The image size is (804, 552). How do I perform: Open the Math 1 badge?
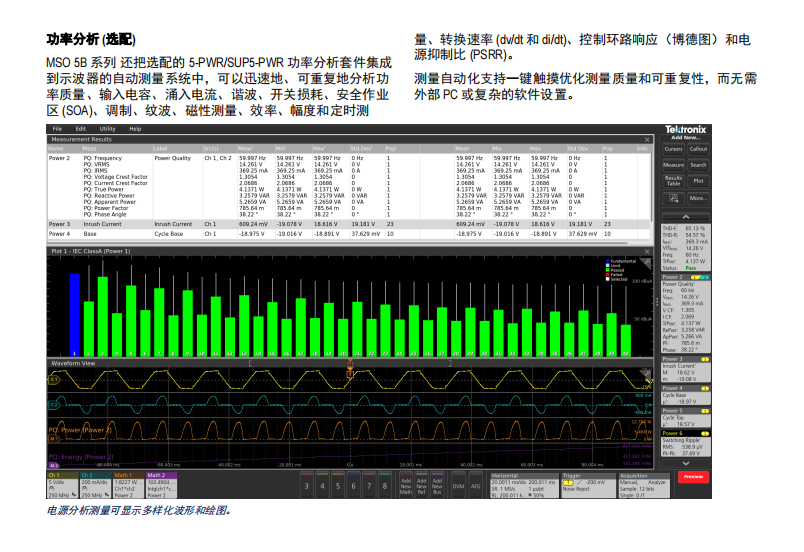click(x=129, y=485)
